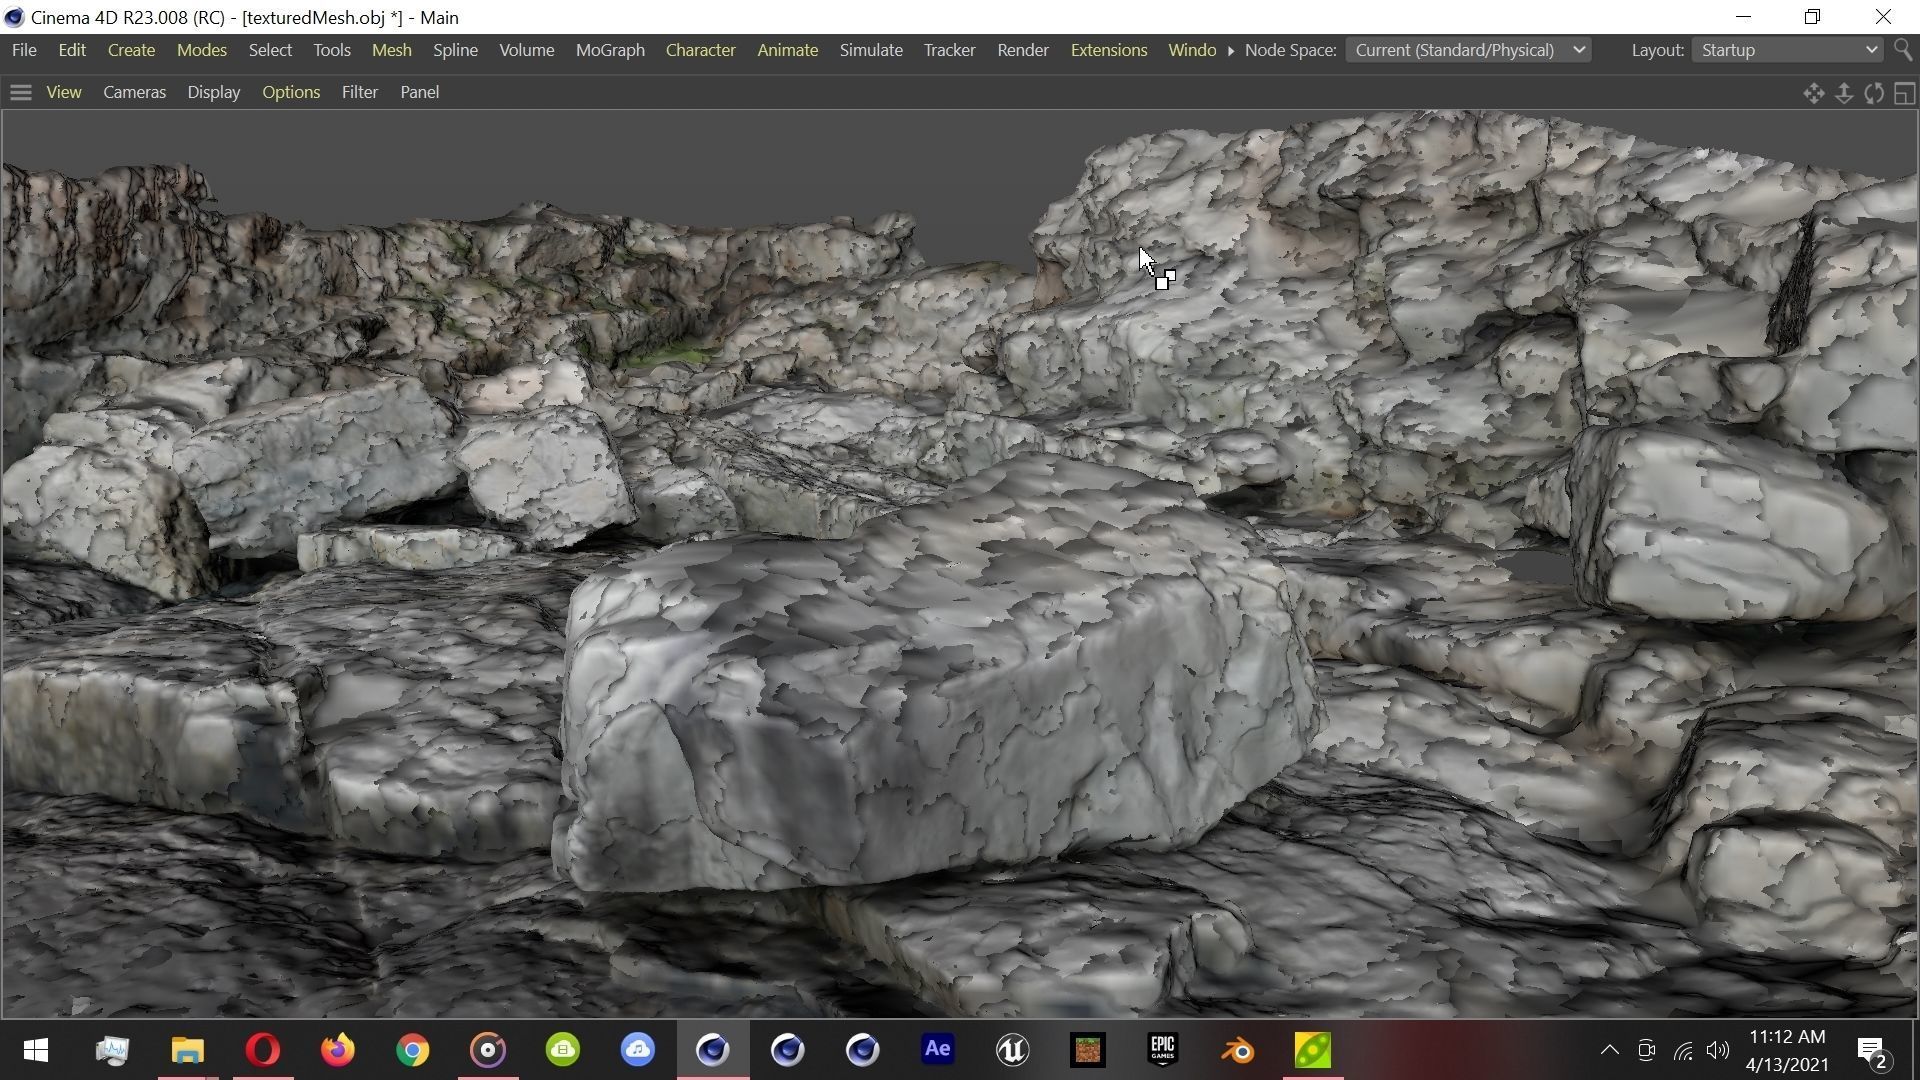
Task: Toggle the active view maximize icon
Action: 1904,93
